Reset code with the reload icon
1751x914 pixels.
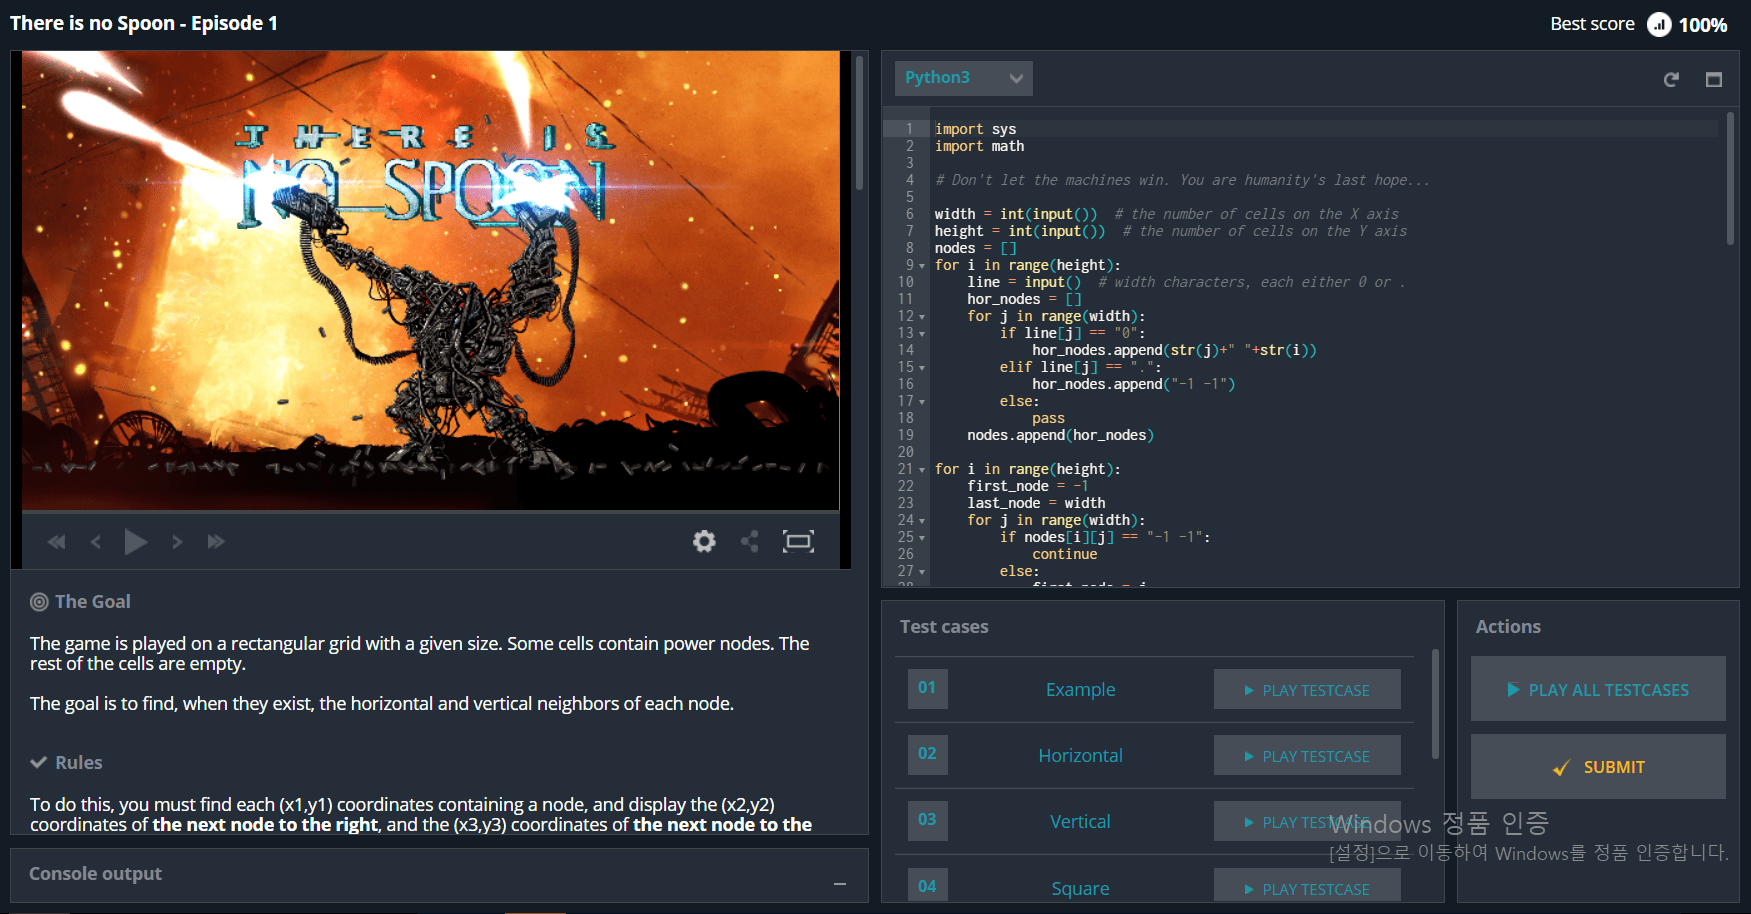pos(1671,79)
